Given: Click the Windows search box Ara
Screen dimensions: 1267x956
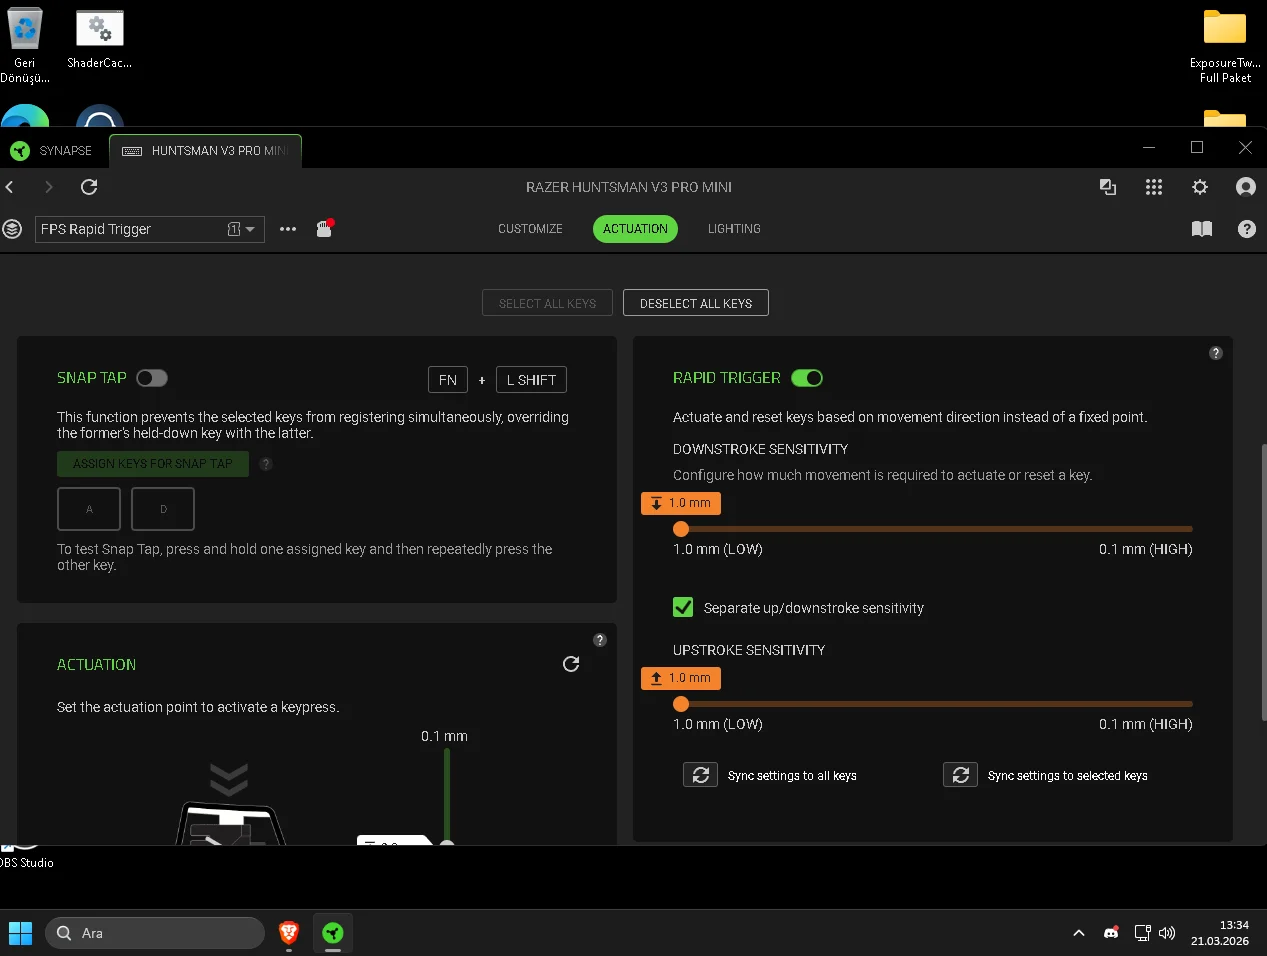Looking at the screenshot, I should (x=155, y=933).
